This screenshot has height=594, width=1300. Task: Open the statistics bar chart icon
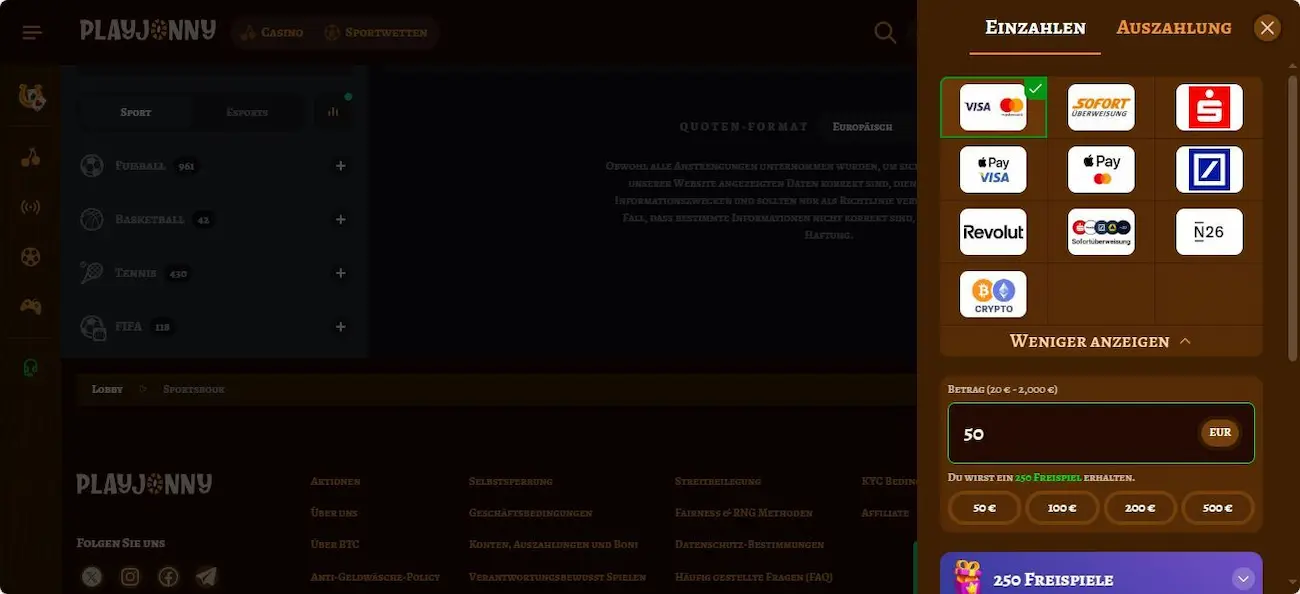(333, 112)
